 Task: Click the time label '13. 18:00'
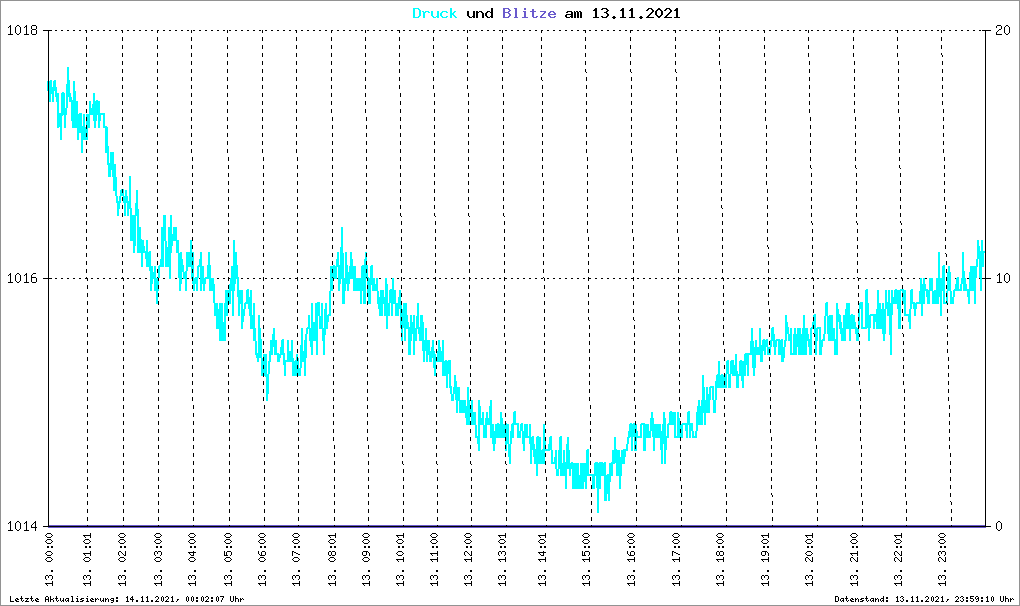(721, 559)
